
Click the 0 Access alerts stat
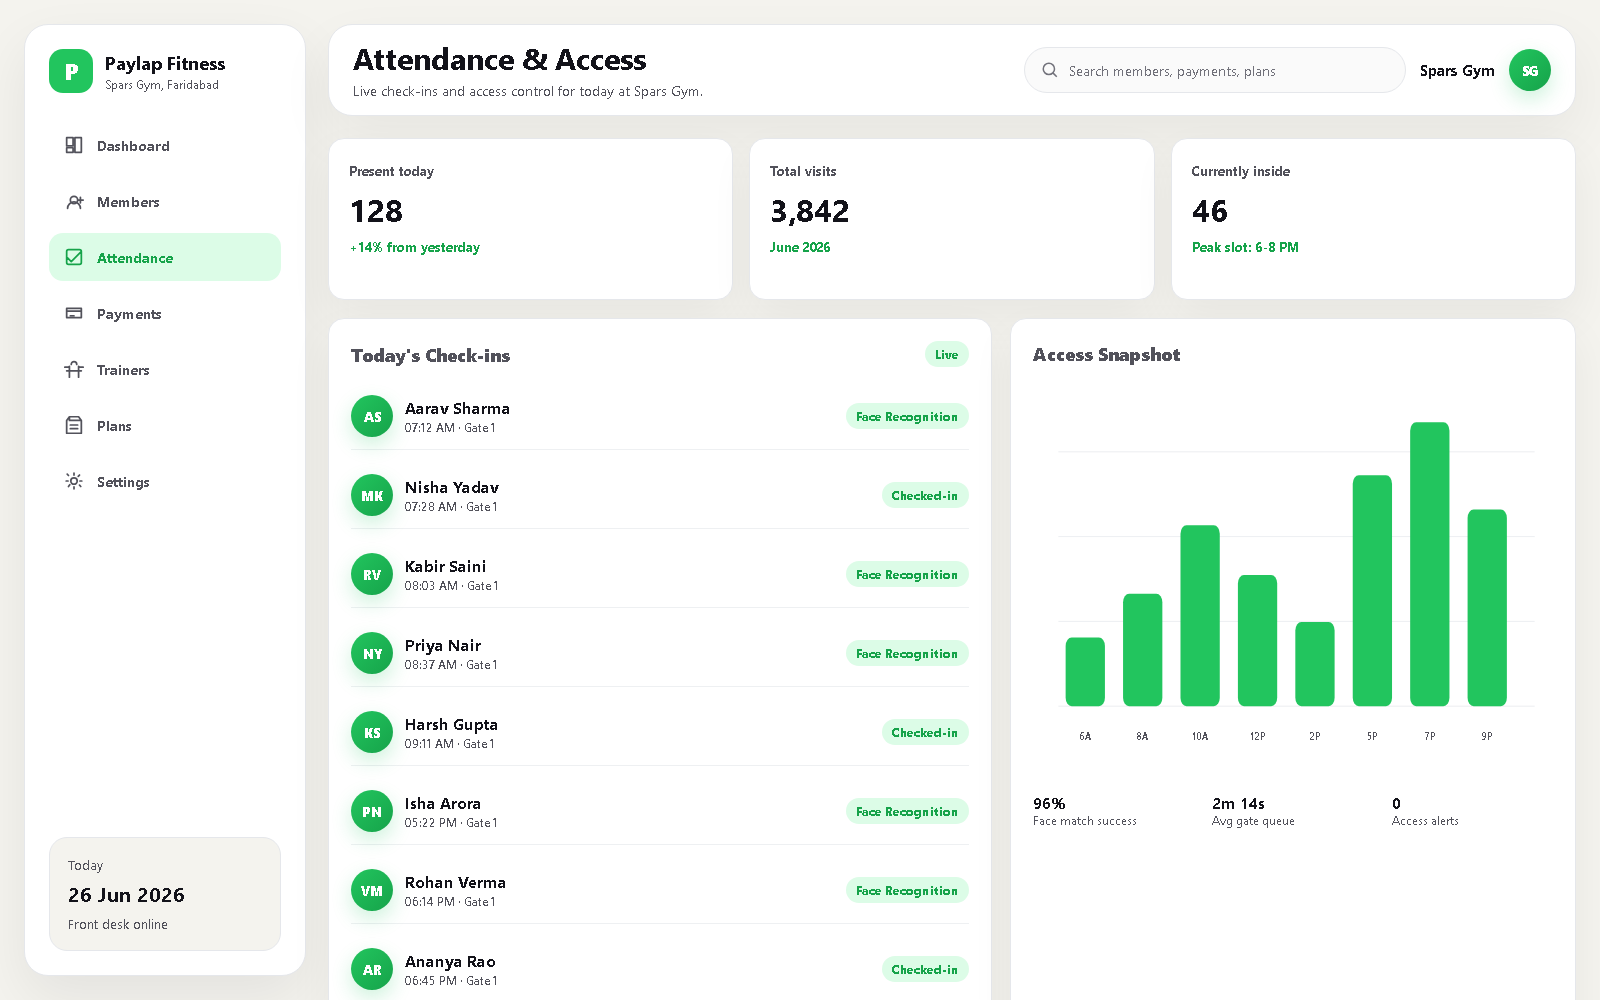pyautogui.click(x=1425, y=811)
